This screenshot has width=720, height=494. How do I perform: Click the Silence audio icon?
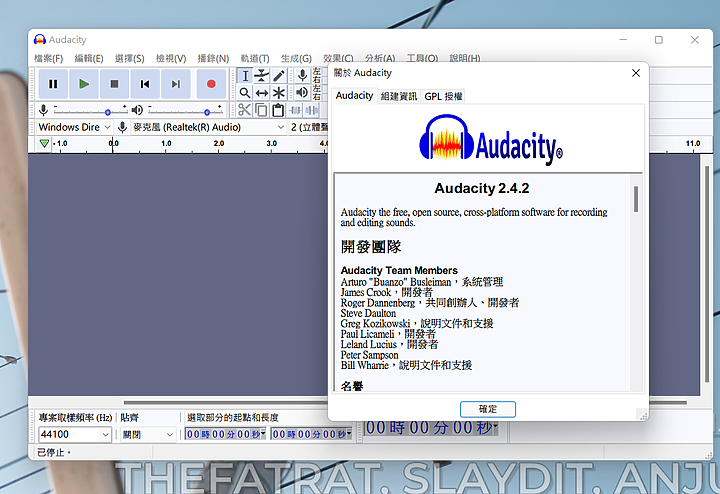coord(312,110)
